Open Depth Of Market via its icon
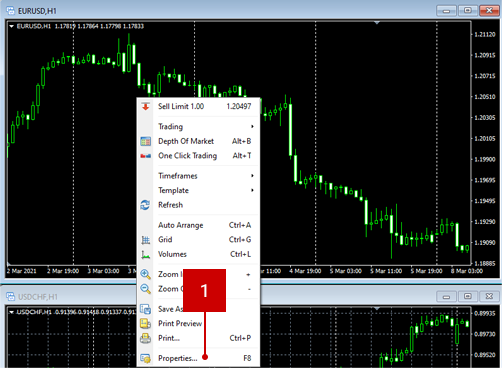 click(146, 141)
